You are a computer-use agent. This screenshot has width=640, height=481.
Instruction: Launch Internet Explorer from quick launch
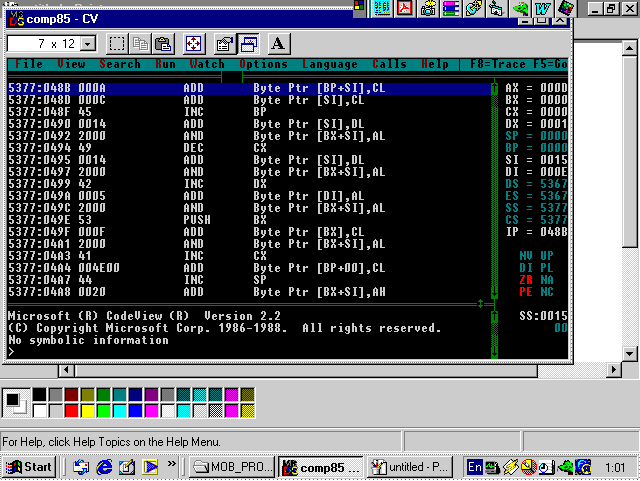click(104, 467)
